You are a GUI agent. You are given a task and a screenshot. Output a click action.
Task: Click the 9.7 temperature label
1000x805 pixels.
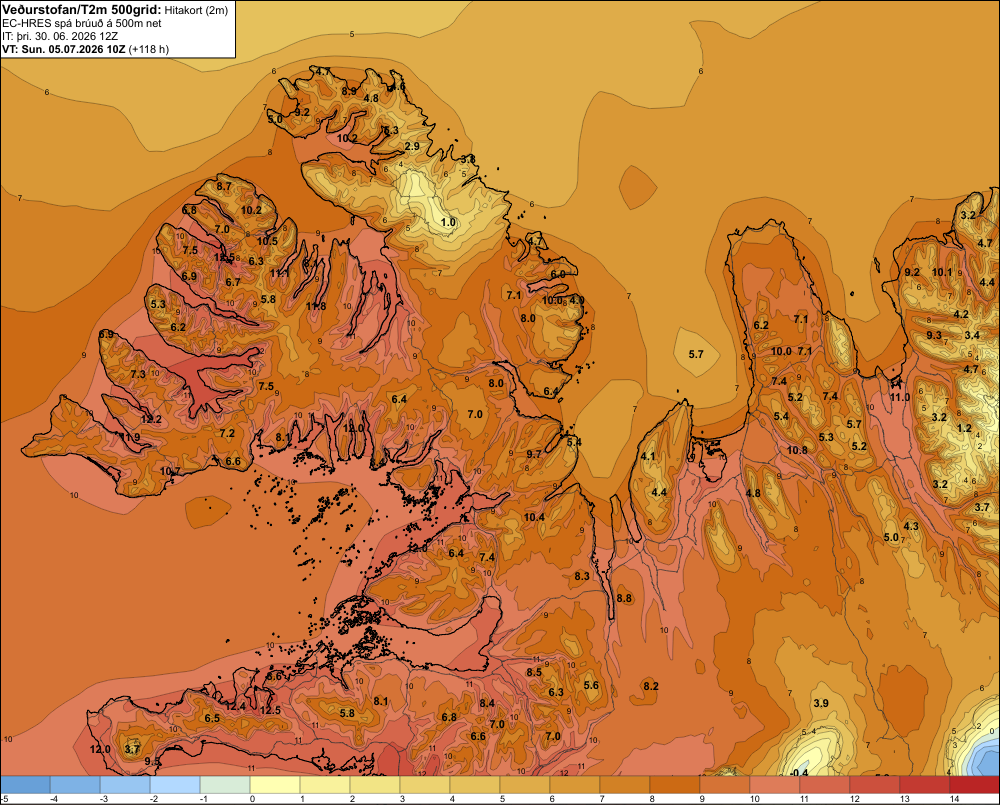[x=534, y=454]
